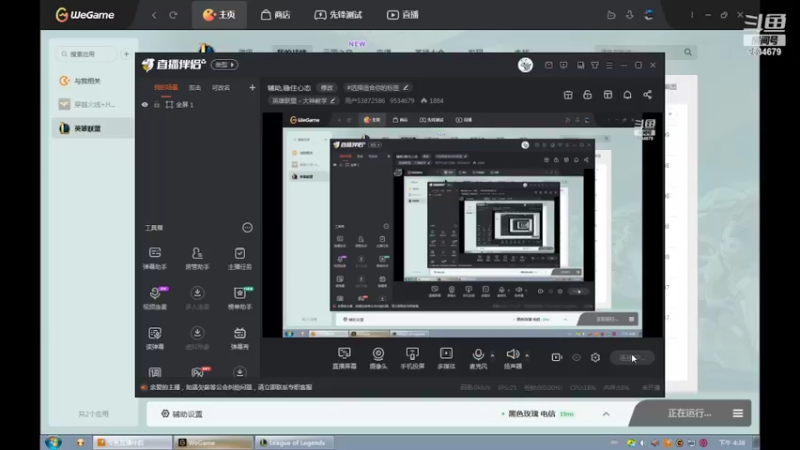Select the 全屏 1 source row
Screen dimensions: 800x450
[x=198, y=105]
